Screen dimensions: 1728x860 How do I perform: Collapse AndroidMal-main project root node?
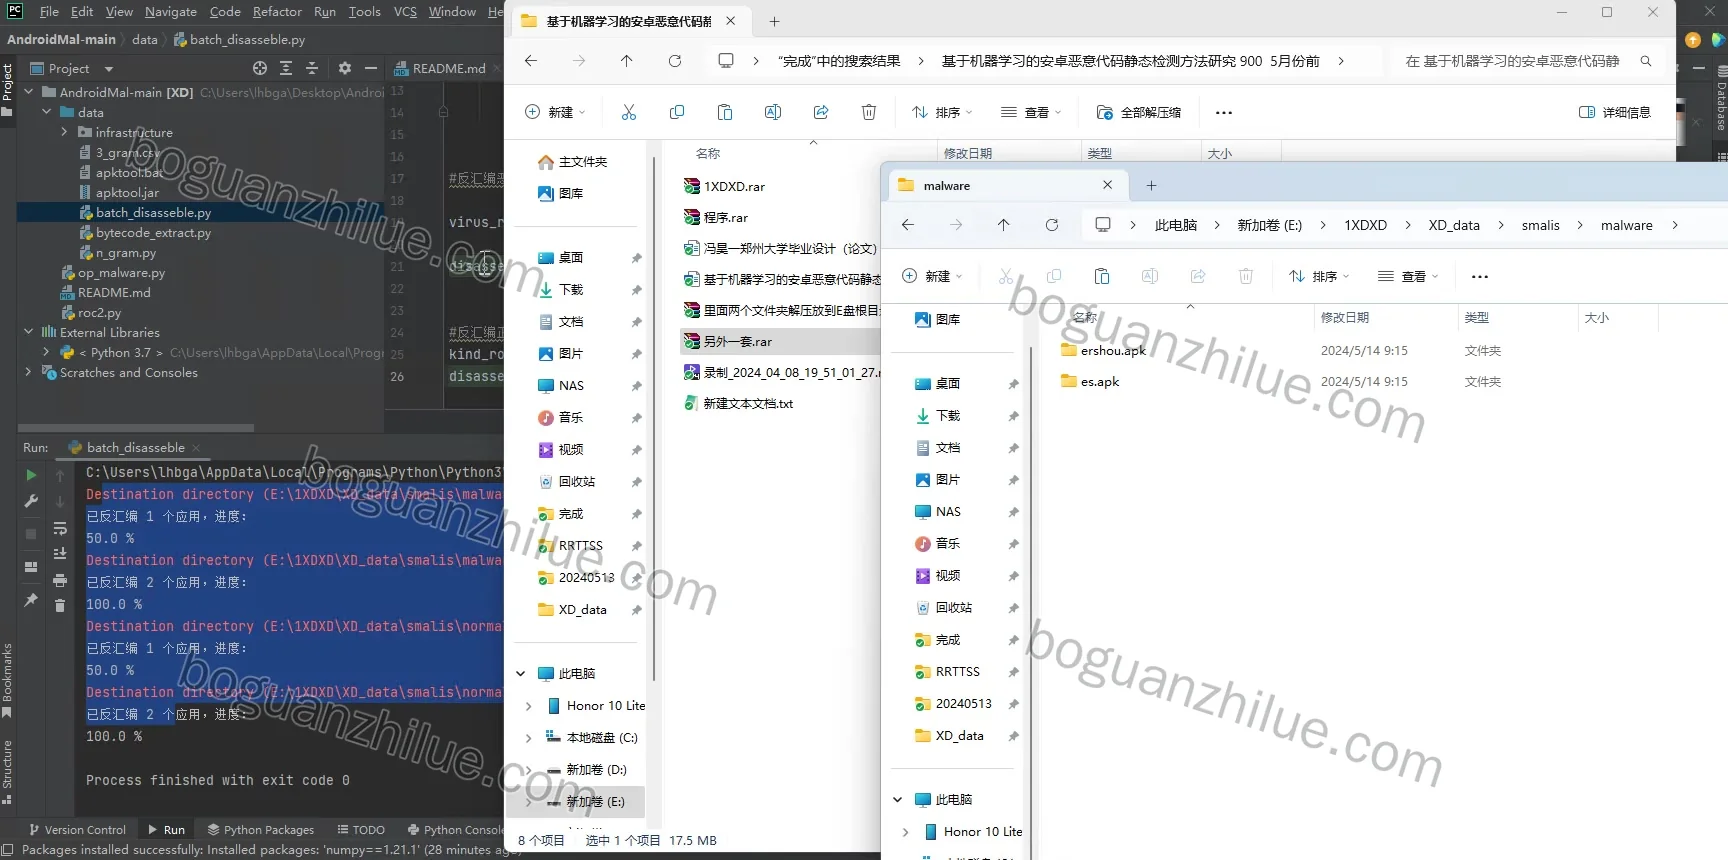click(29, 92)
